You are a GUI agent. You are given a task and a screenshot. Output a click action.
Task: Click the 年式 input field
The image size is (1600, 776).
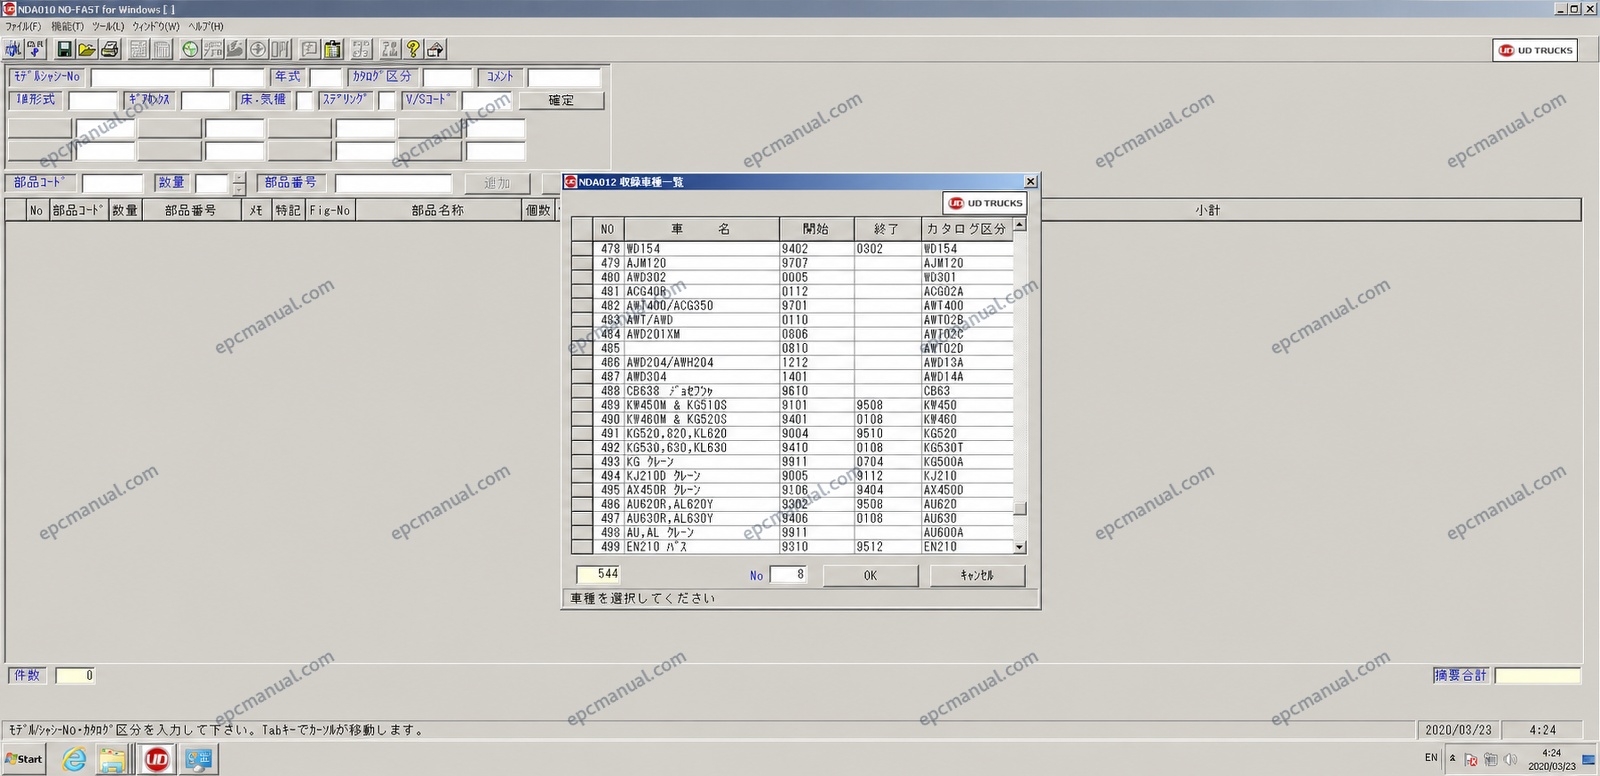tap(326, 77)
